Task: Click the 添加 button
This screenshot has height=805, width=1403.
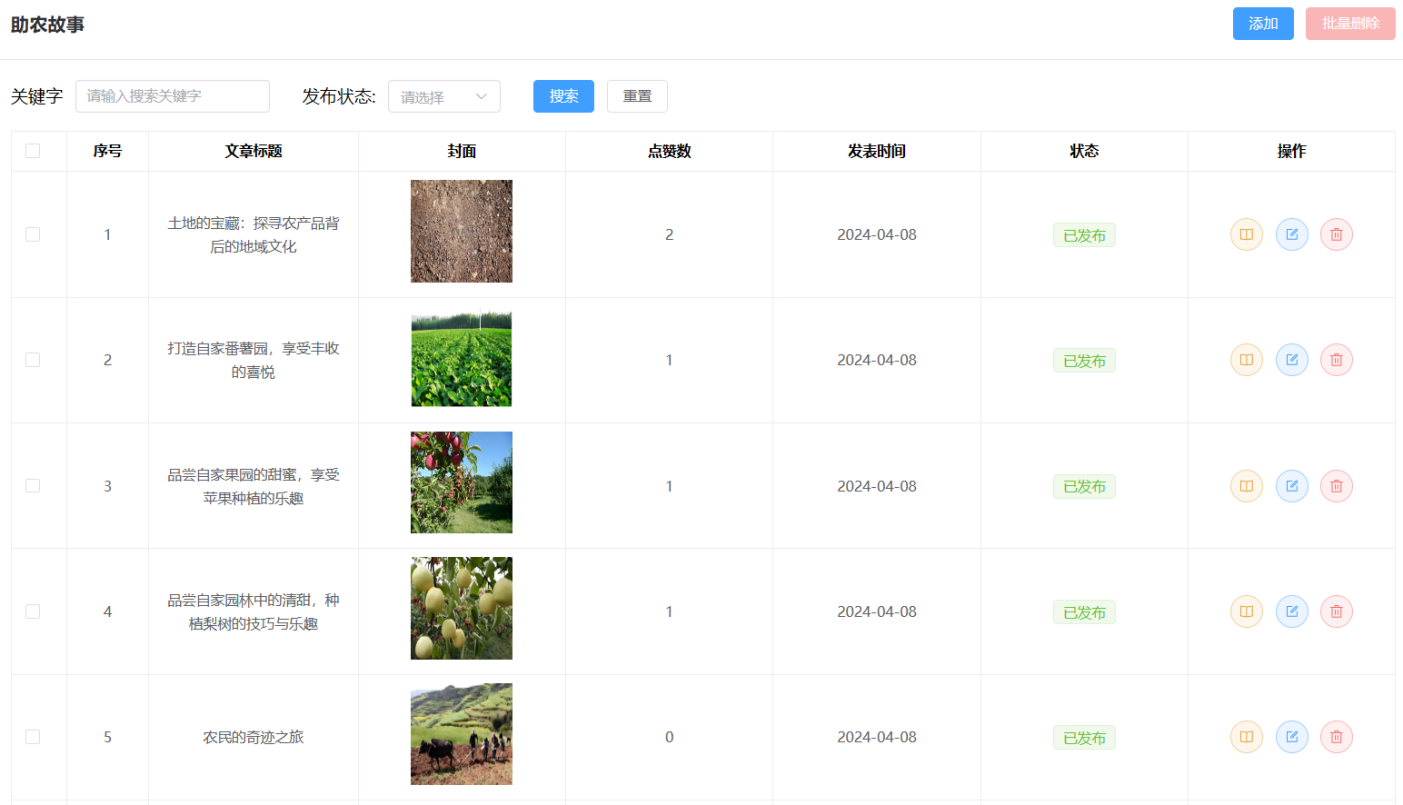Action: tap(1263, 24)
